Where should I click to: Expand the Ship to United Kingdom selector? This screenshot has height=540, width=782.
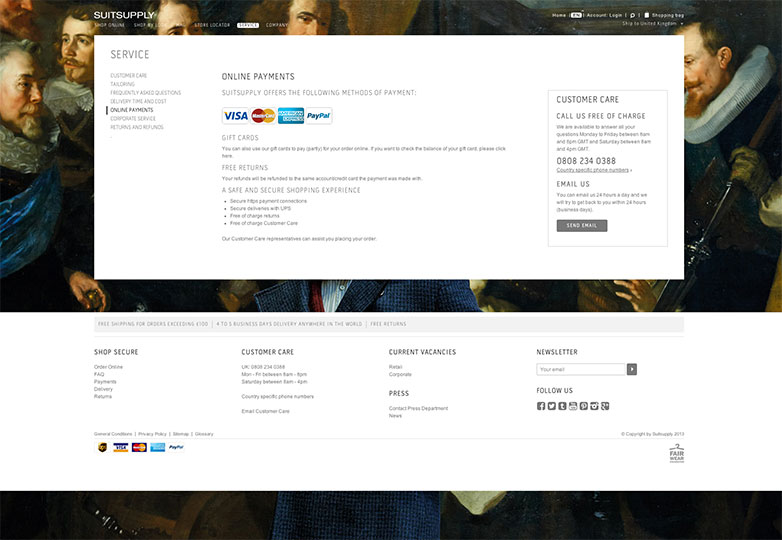tap(652, 24)
